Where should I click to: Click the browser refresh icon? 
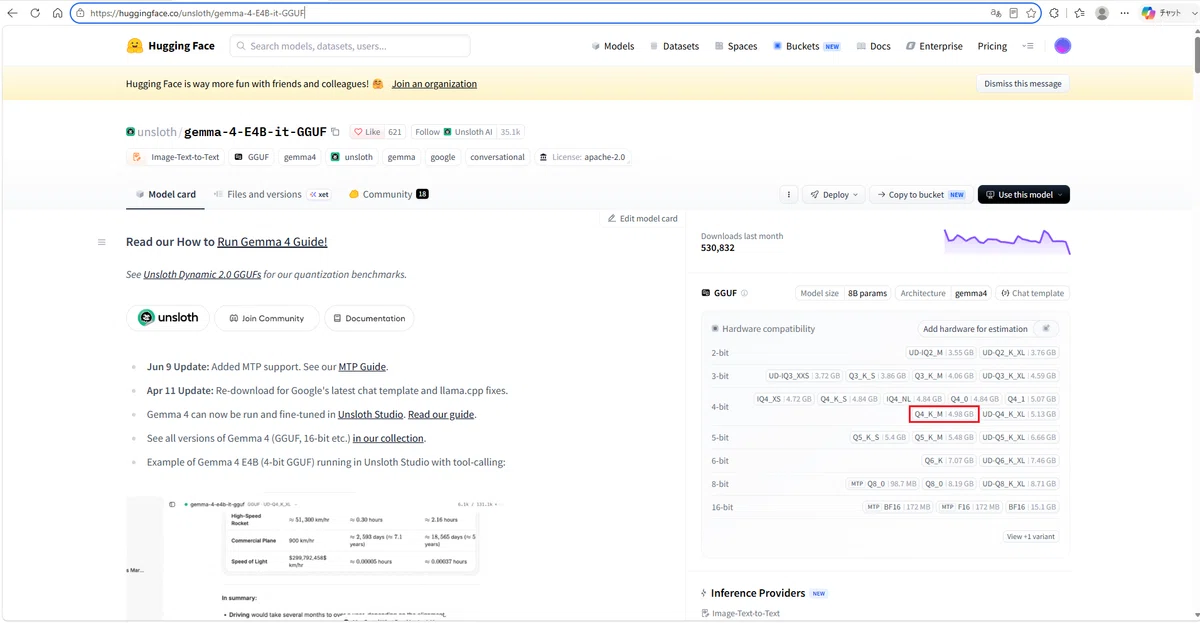pos(35,14)
